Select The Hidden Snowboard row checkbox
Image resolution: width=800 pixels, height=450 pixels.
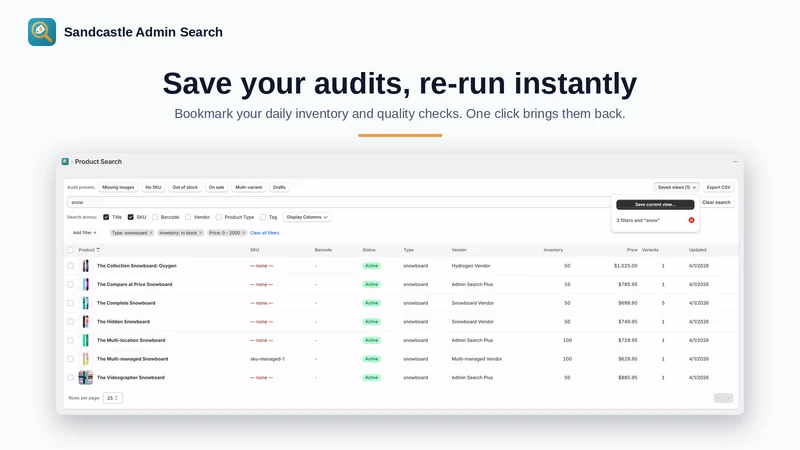point(70,321)
